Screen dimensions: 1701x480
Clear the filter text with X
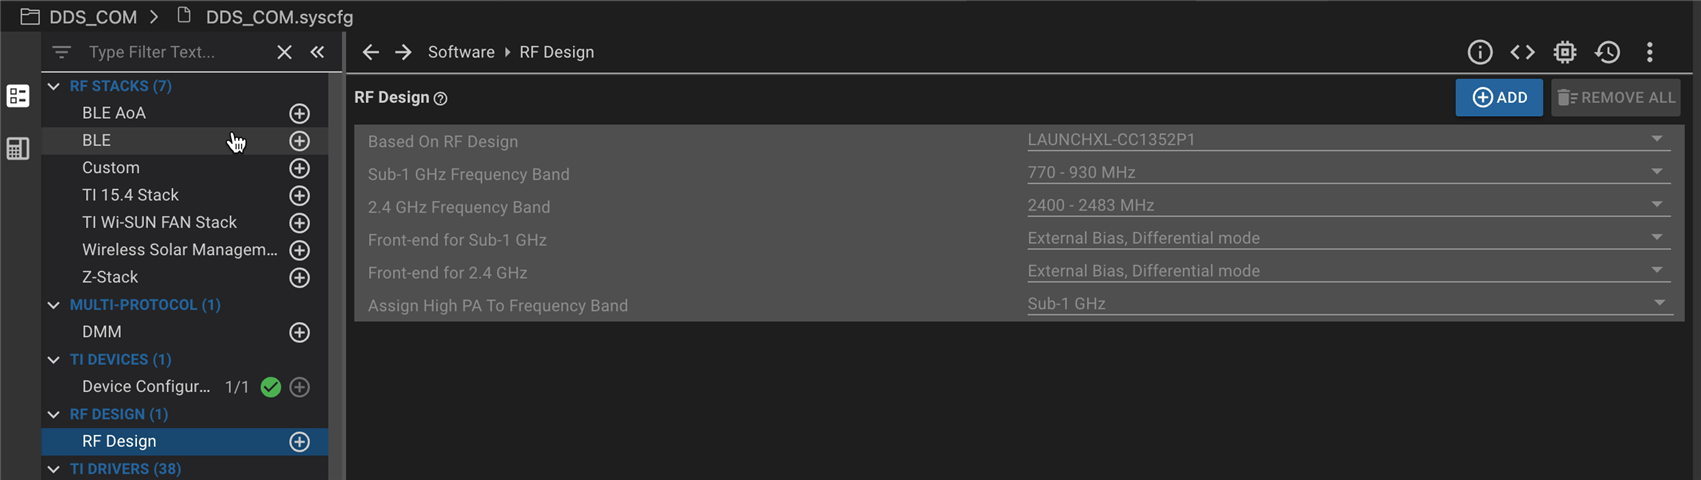[284, 52]
